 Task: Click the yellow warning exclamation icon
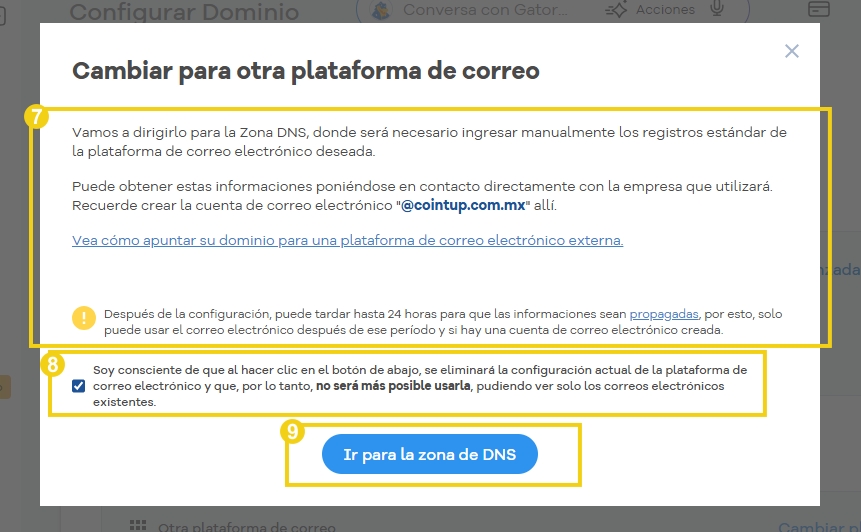coord(83,317)
